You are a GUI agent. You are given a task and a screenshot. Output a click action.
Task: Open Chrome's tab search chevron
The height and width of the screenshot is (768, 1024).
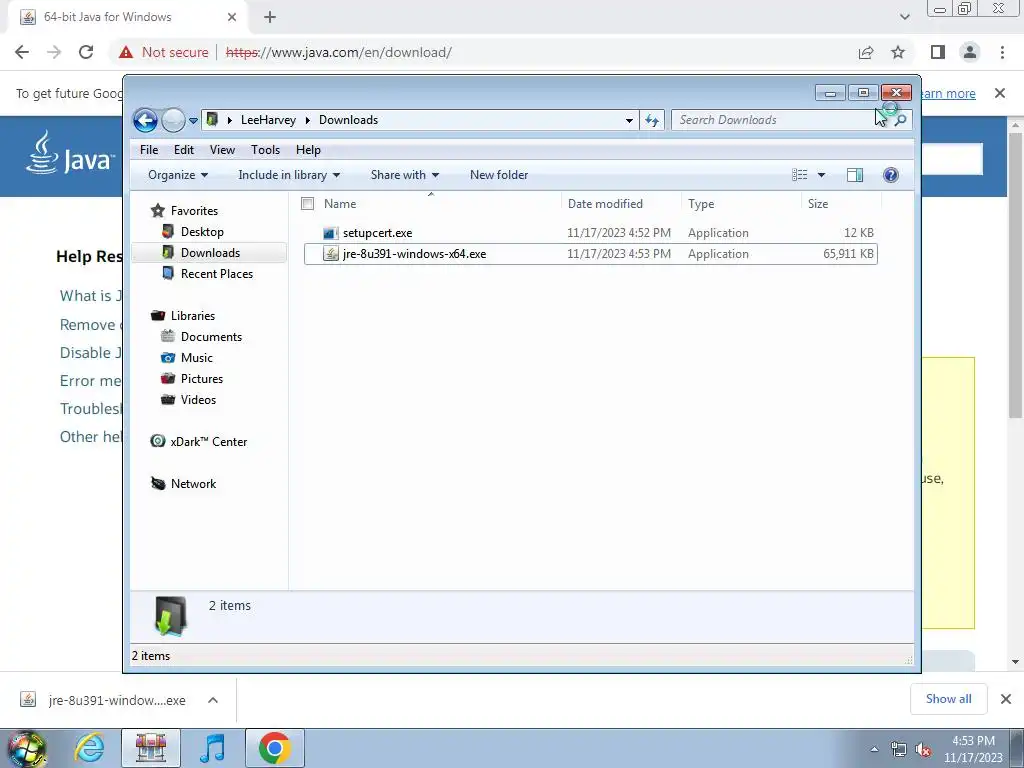pyautogui.click(x=904, y=17)
